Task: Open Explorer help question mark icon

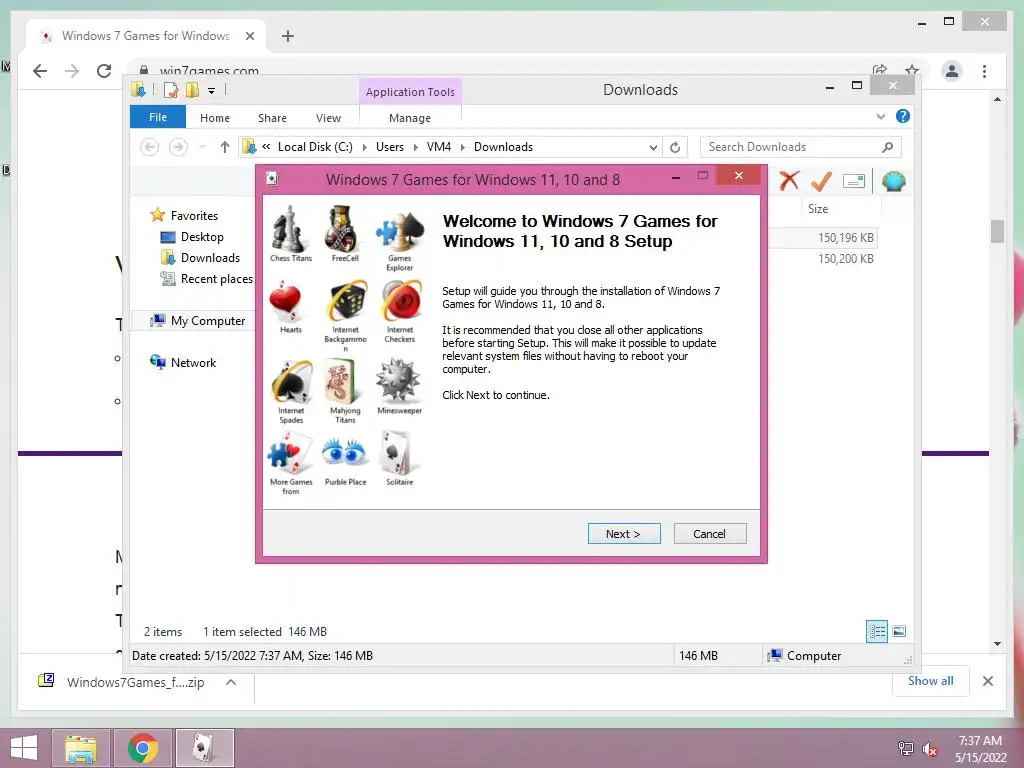Action: pos(903,116)
